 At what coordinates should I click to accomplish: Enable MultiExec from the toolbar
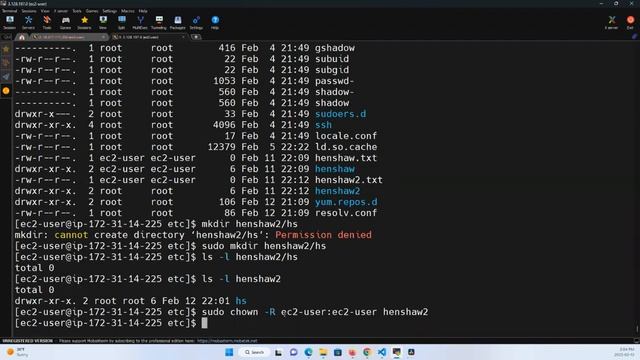tap(140, 22)
